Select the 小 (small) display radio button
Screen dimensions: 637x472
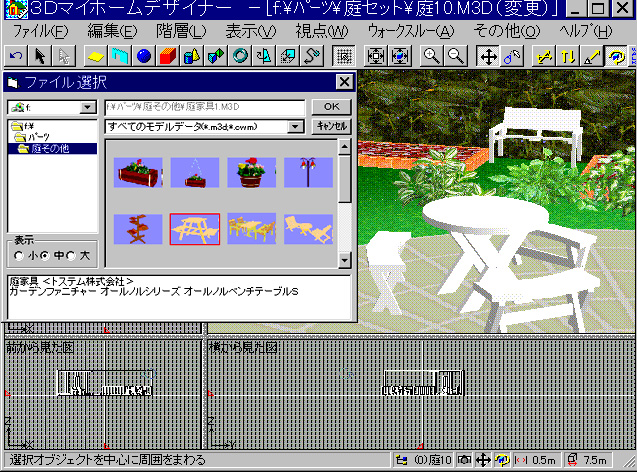click(x=19, y=256)
